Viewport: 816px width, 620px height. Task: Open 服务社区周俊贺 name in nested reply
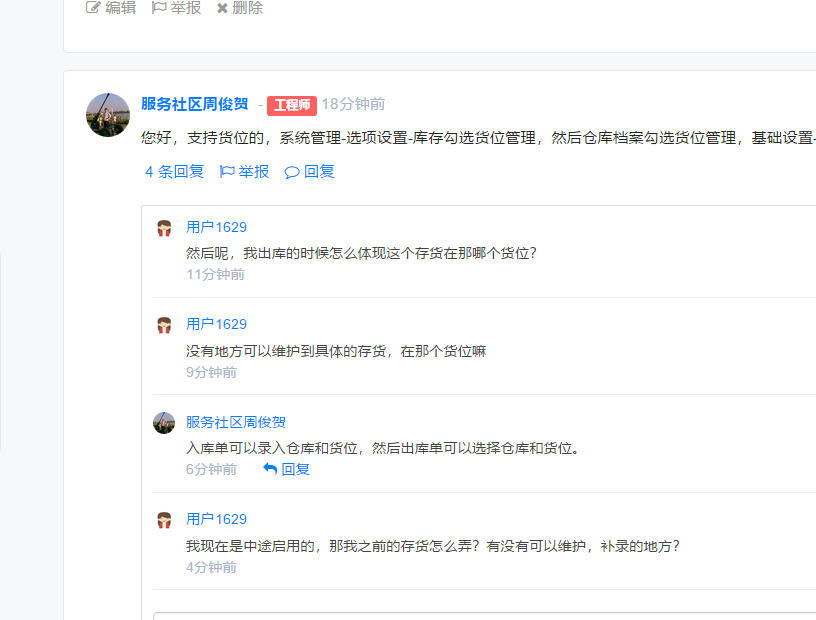pos(236,422)
